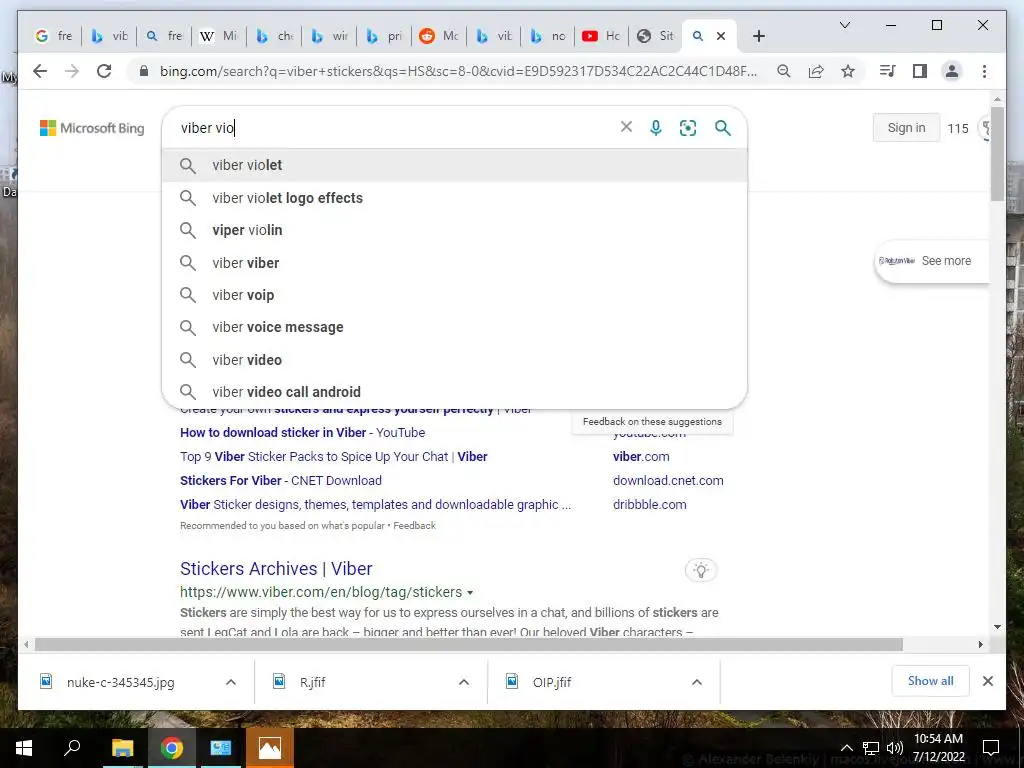Click the horizontal page scrollbar
Image resolution: width=1024 pixels, height=768 pixels.
468,645
